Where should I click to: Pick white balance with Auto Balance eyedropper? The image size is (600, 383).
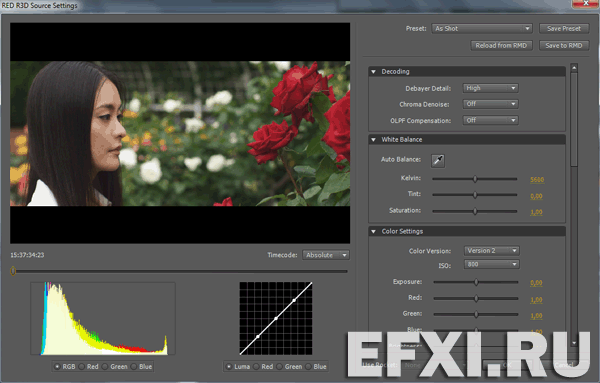point(438,160)
